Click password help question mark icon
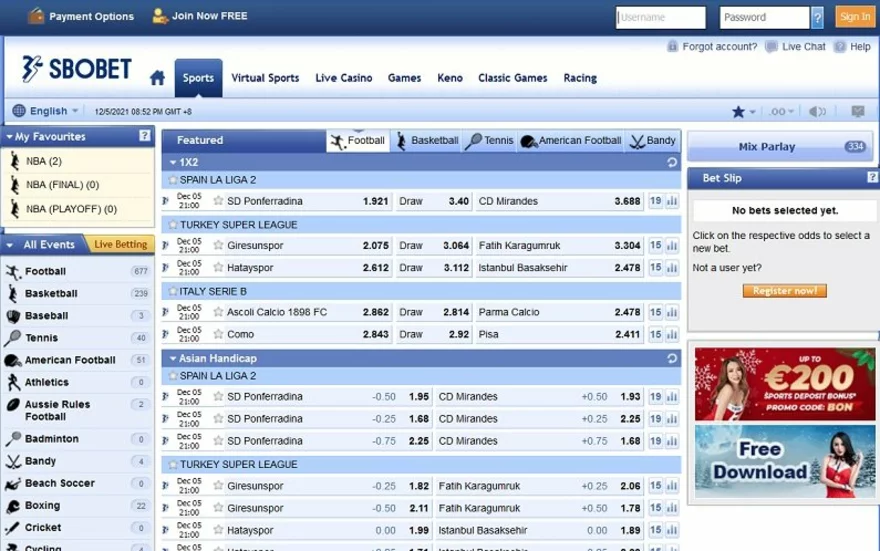This screenshot has width=880, height=551. point(818,17)
